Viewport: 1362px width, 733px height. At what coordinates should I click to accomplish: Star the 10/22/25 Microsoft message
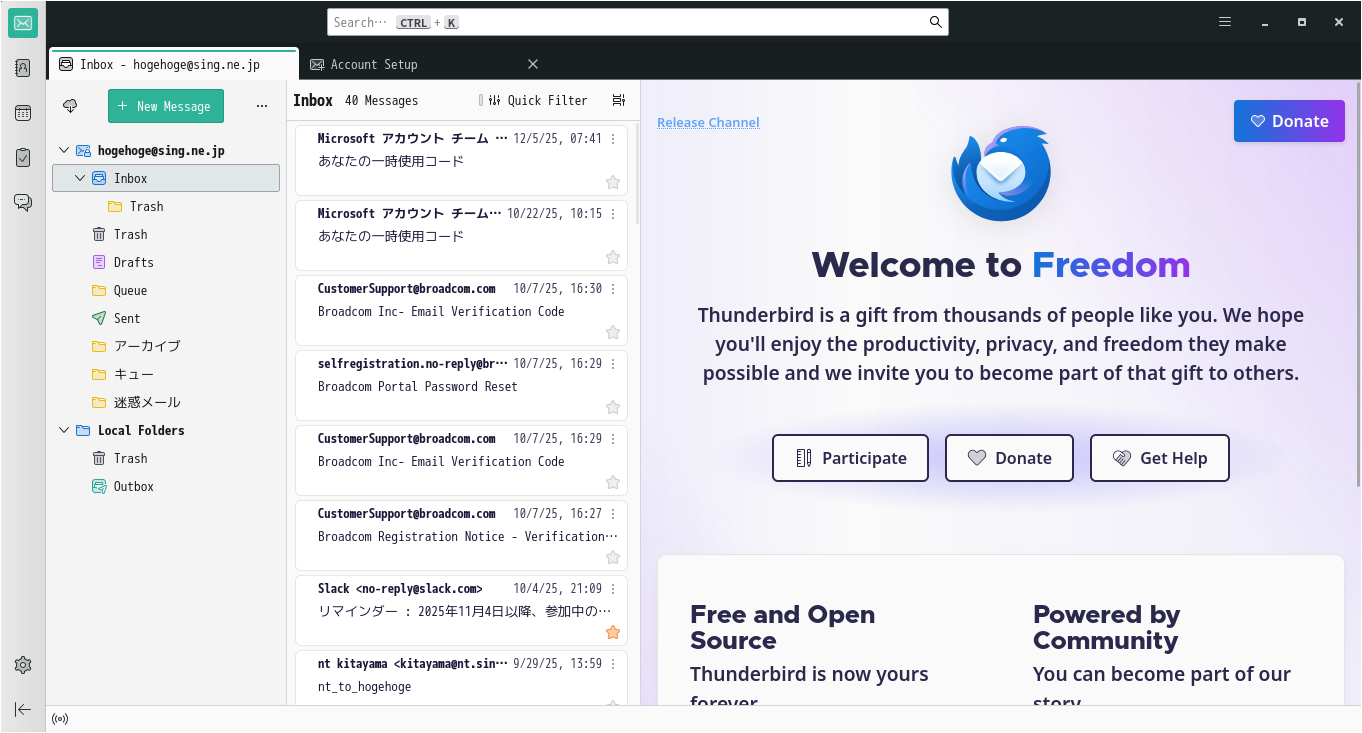(x=613, y=257)
